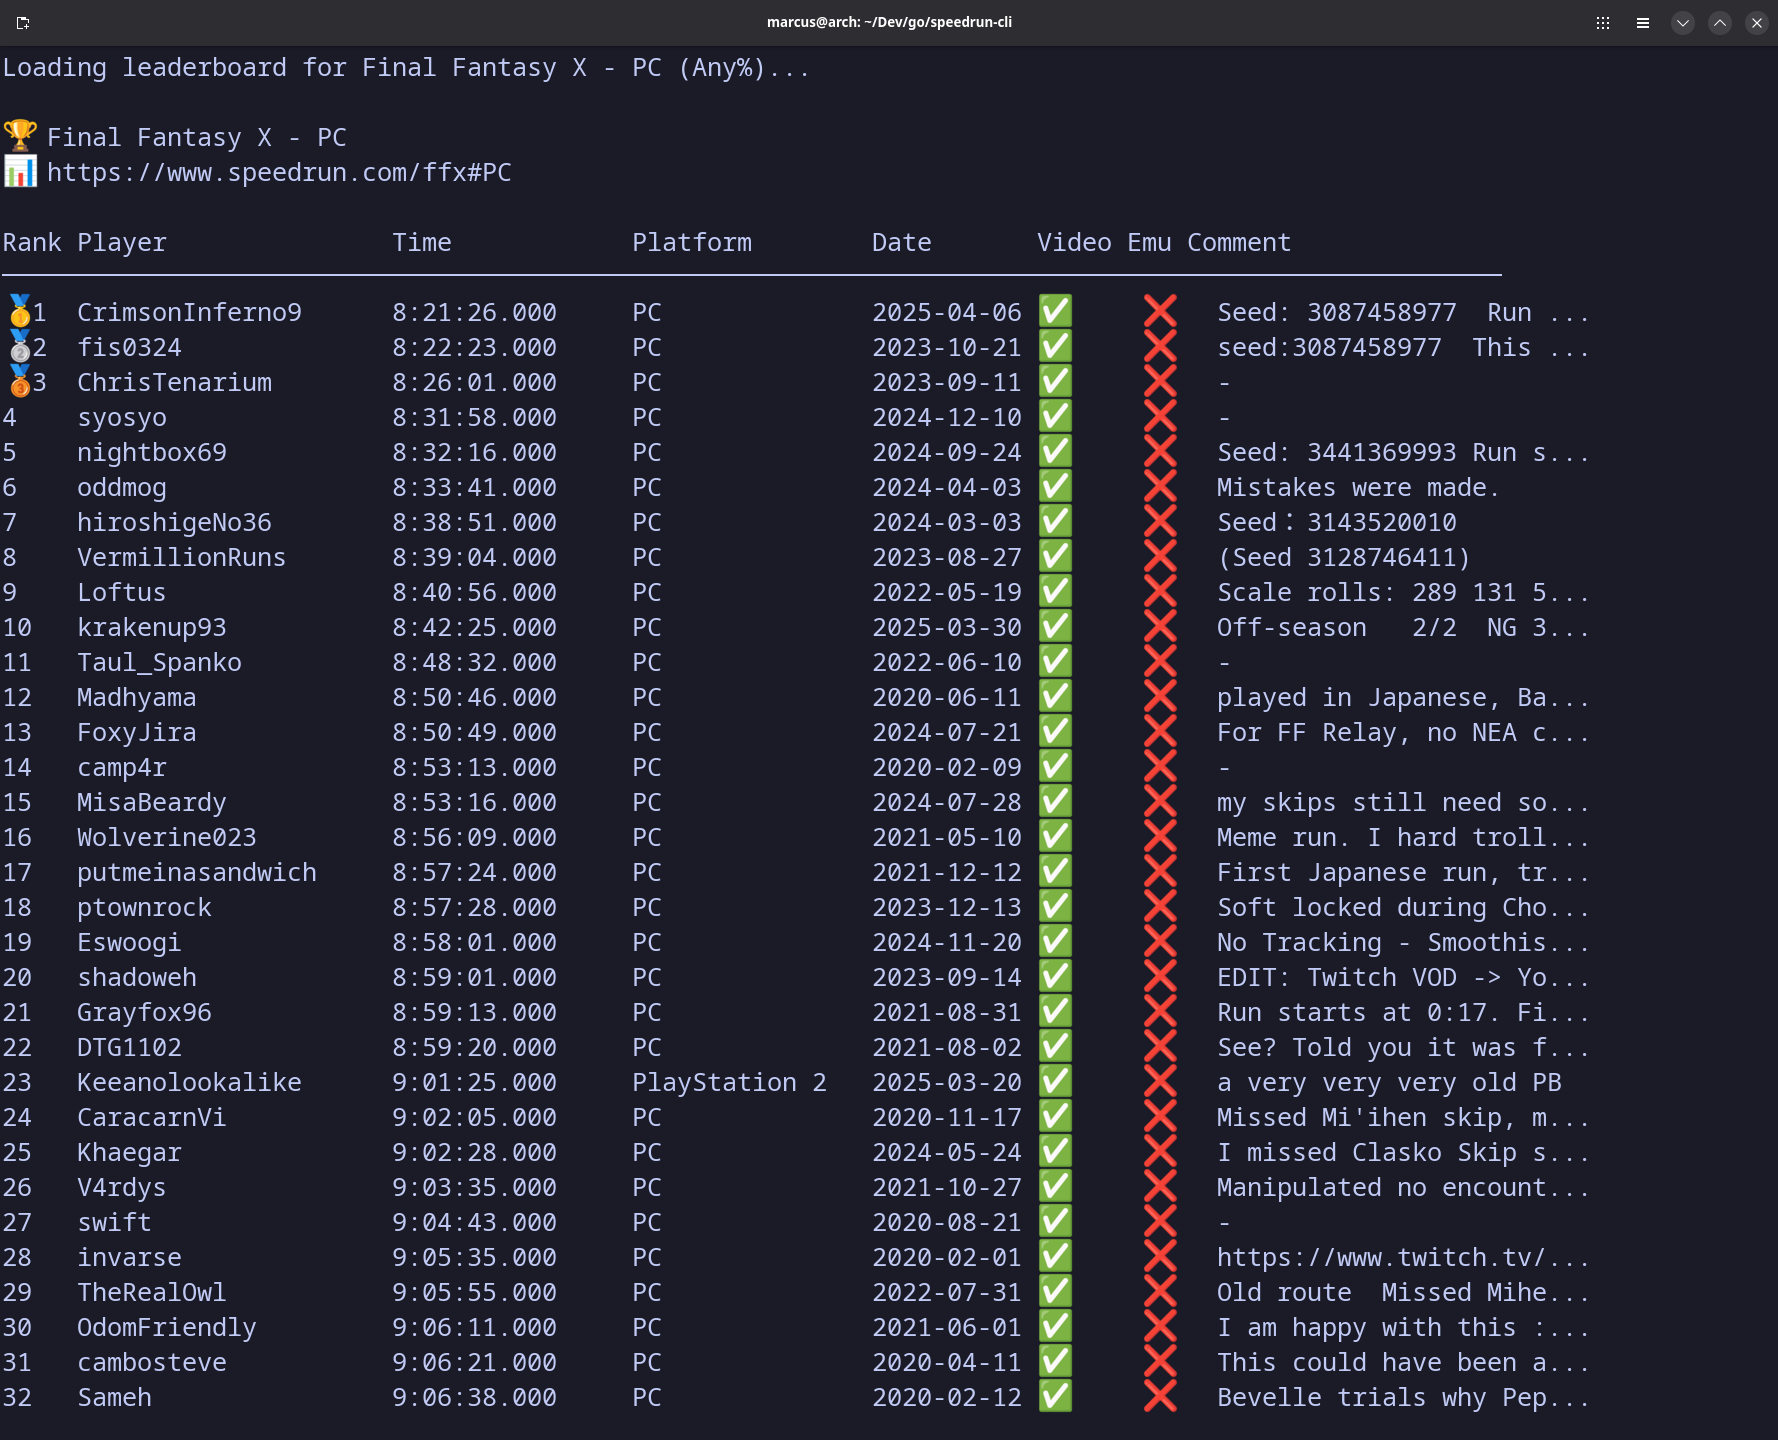The height and width of the screenshot is (1440, 1778).
Task: Click the bar chart emoji beside the URL
Action: pyautogui.click(x=20, y=171)
